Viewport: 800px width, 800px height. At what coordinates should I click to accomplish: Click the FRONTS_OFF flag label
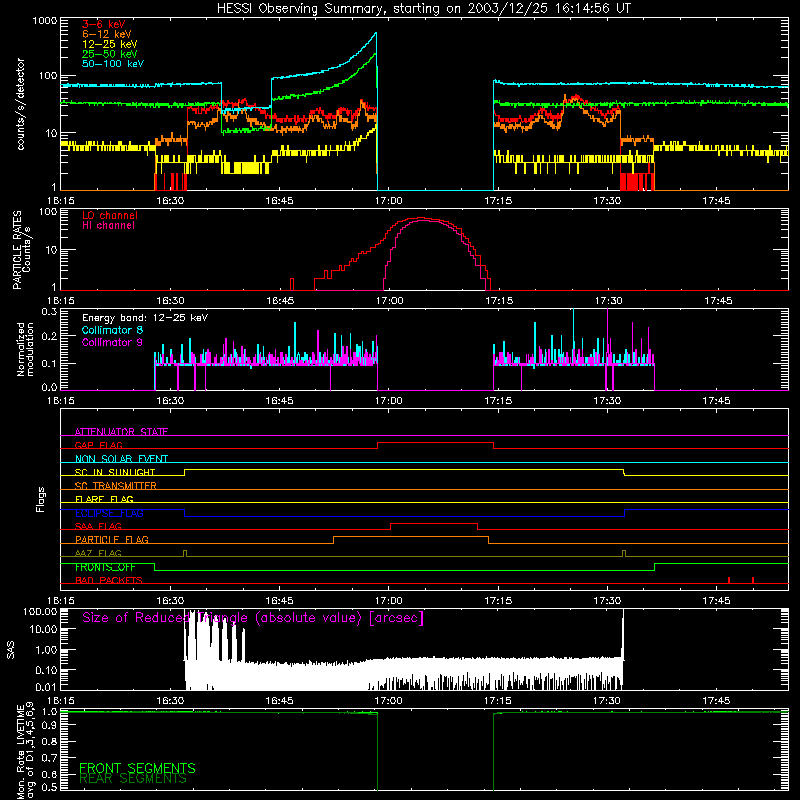[x=105, y=567]
